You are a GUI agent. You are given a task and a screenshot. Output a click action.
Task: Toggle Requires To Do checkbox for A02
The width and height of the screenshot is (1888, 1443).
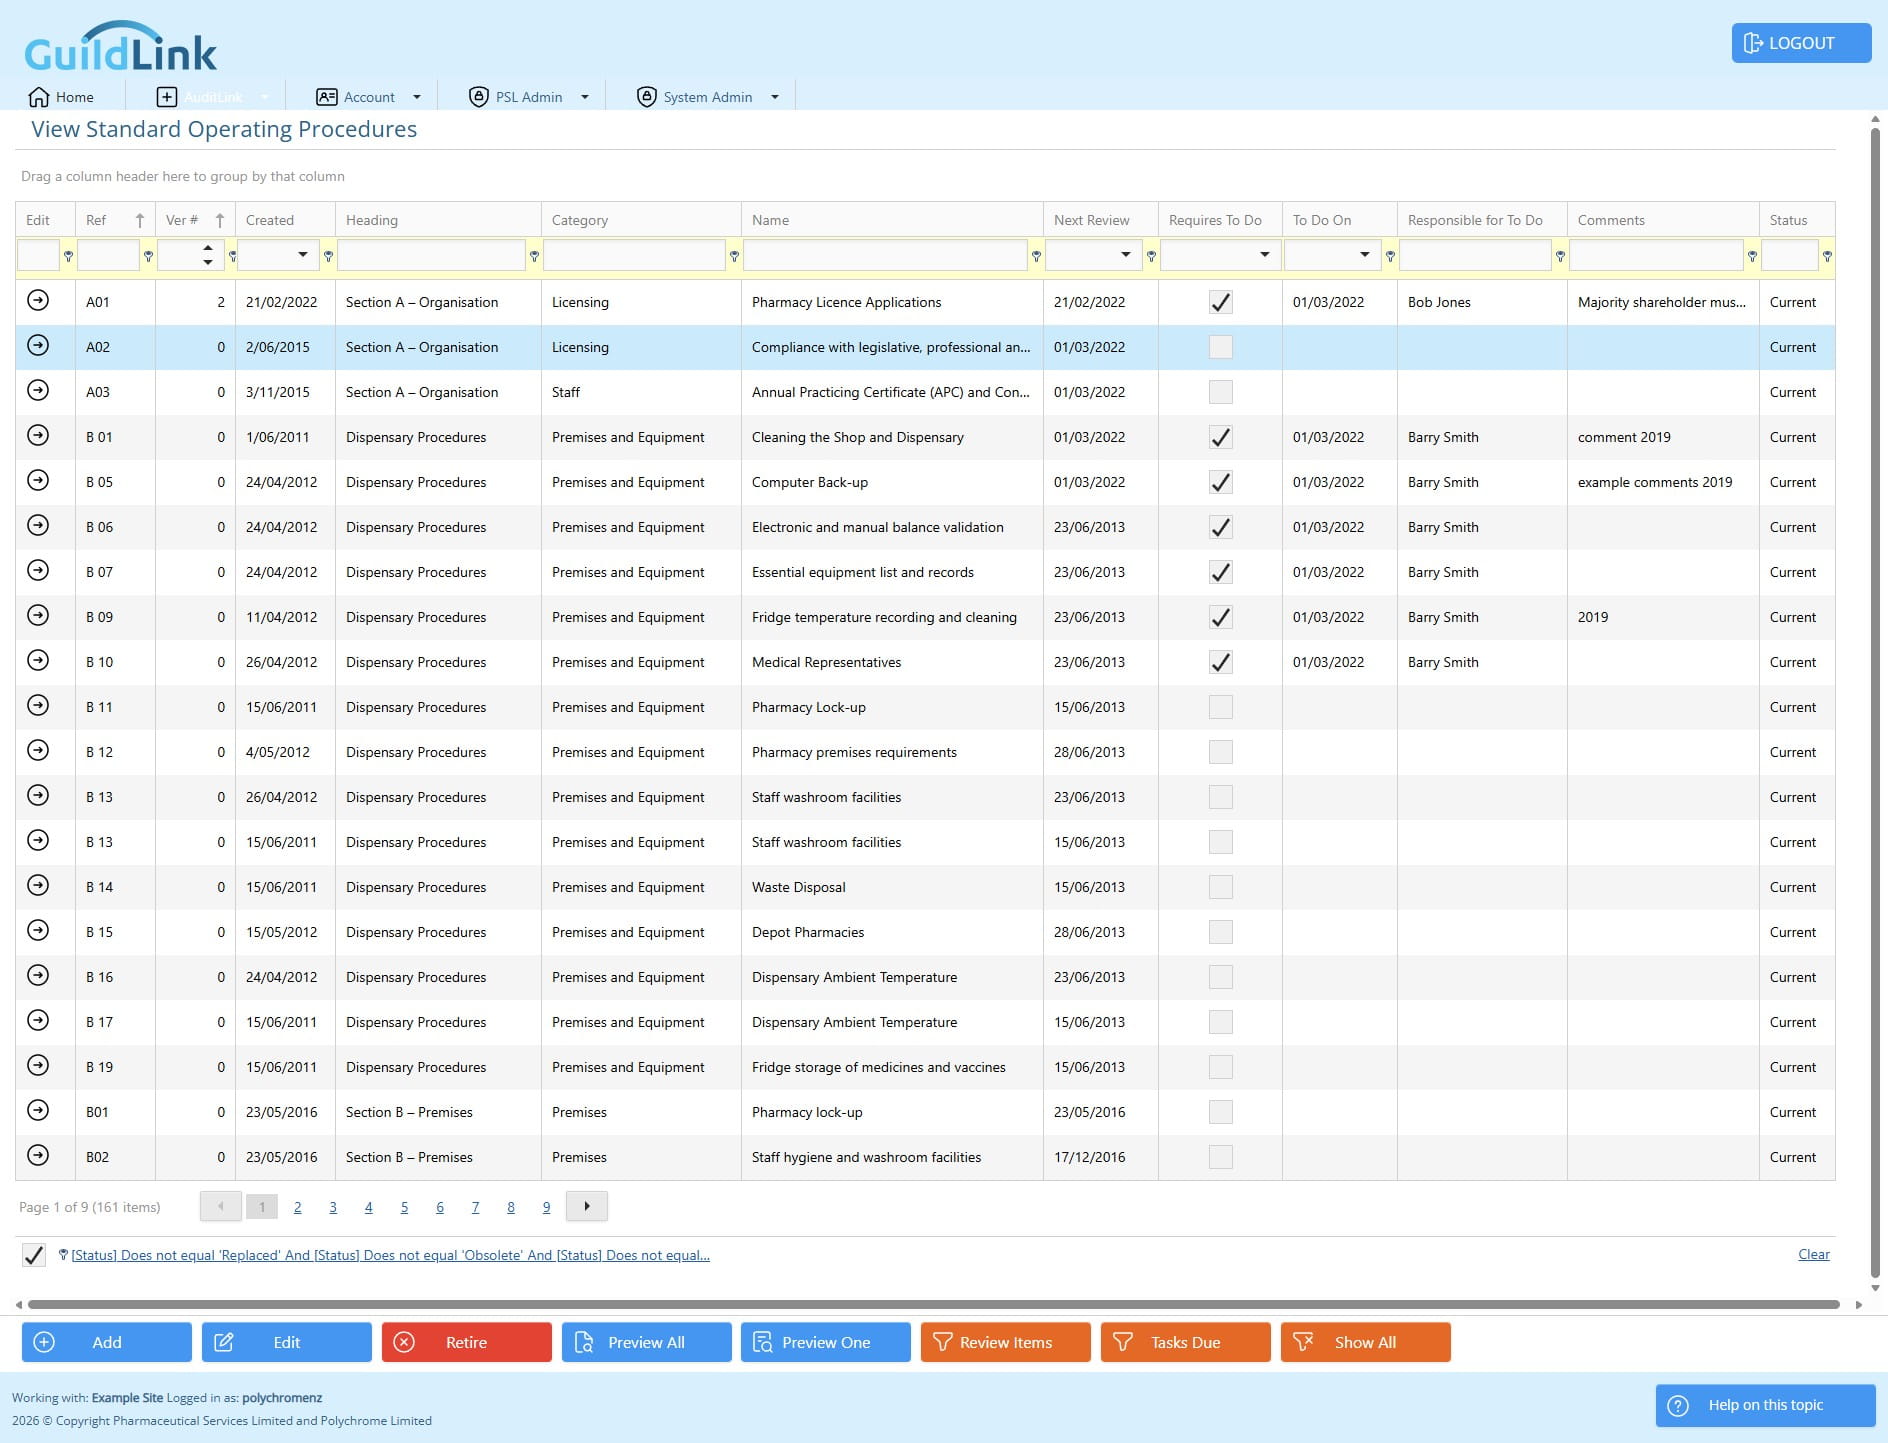click(1220, 347)
